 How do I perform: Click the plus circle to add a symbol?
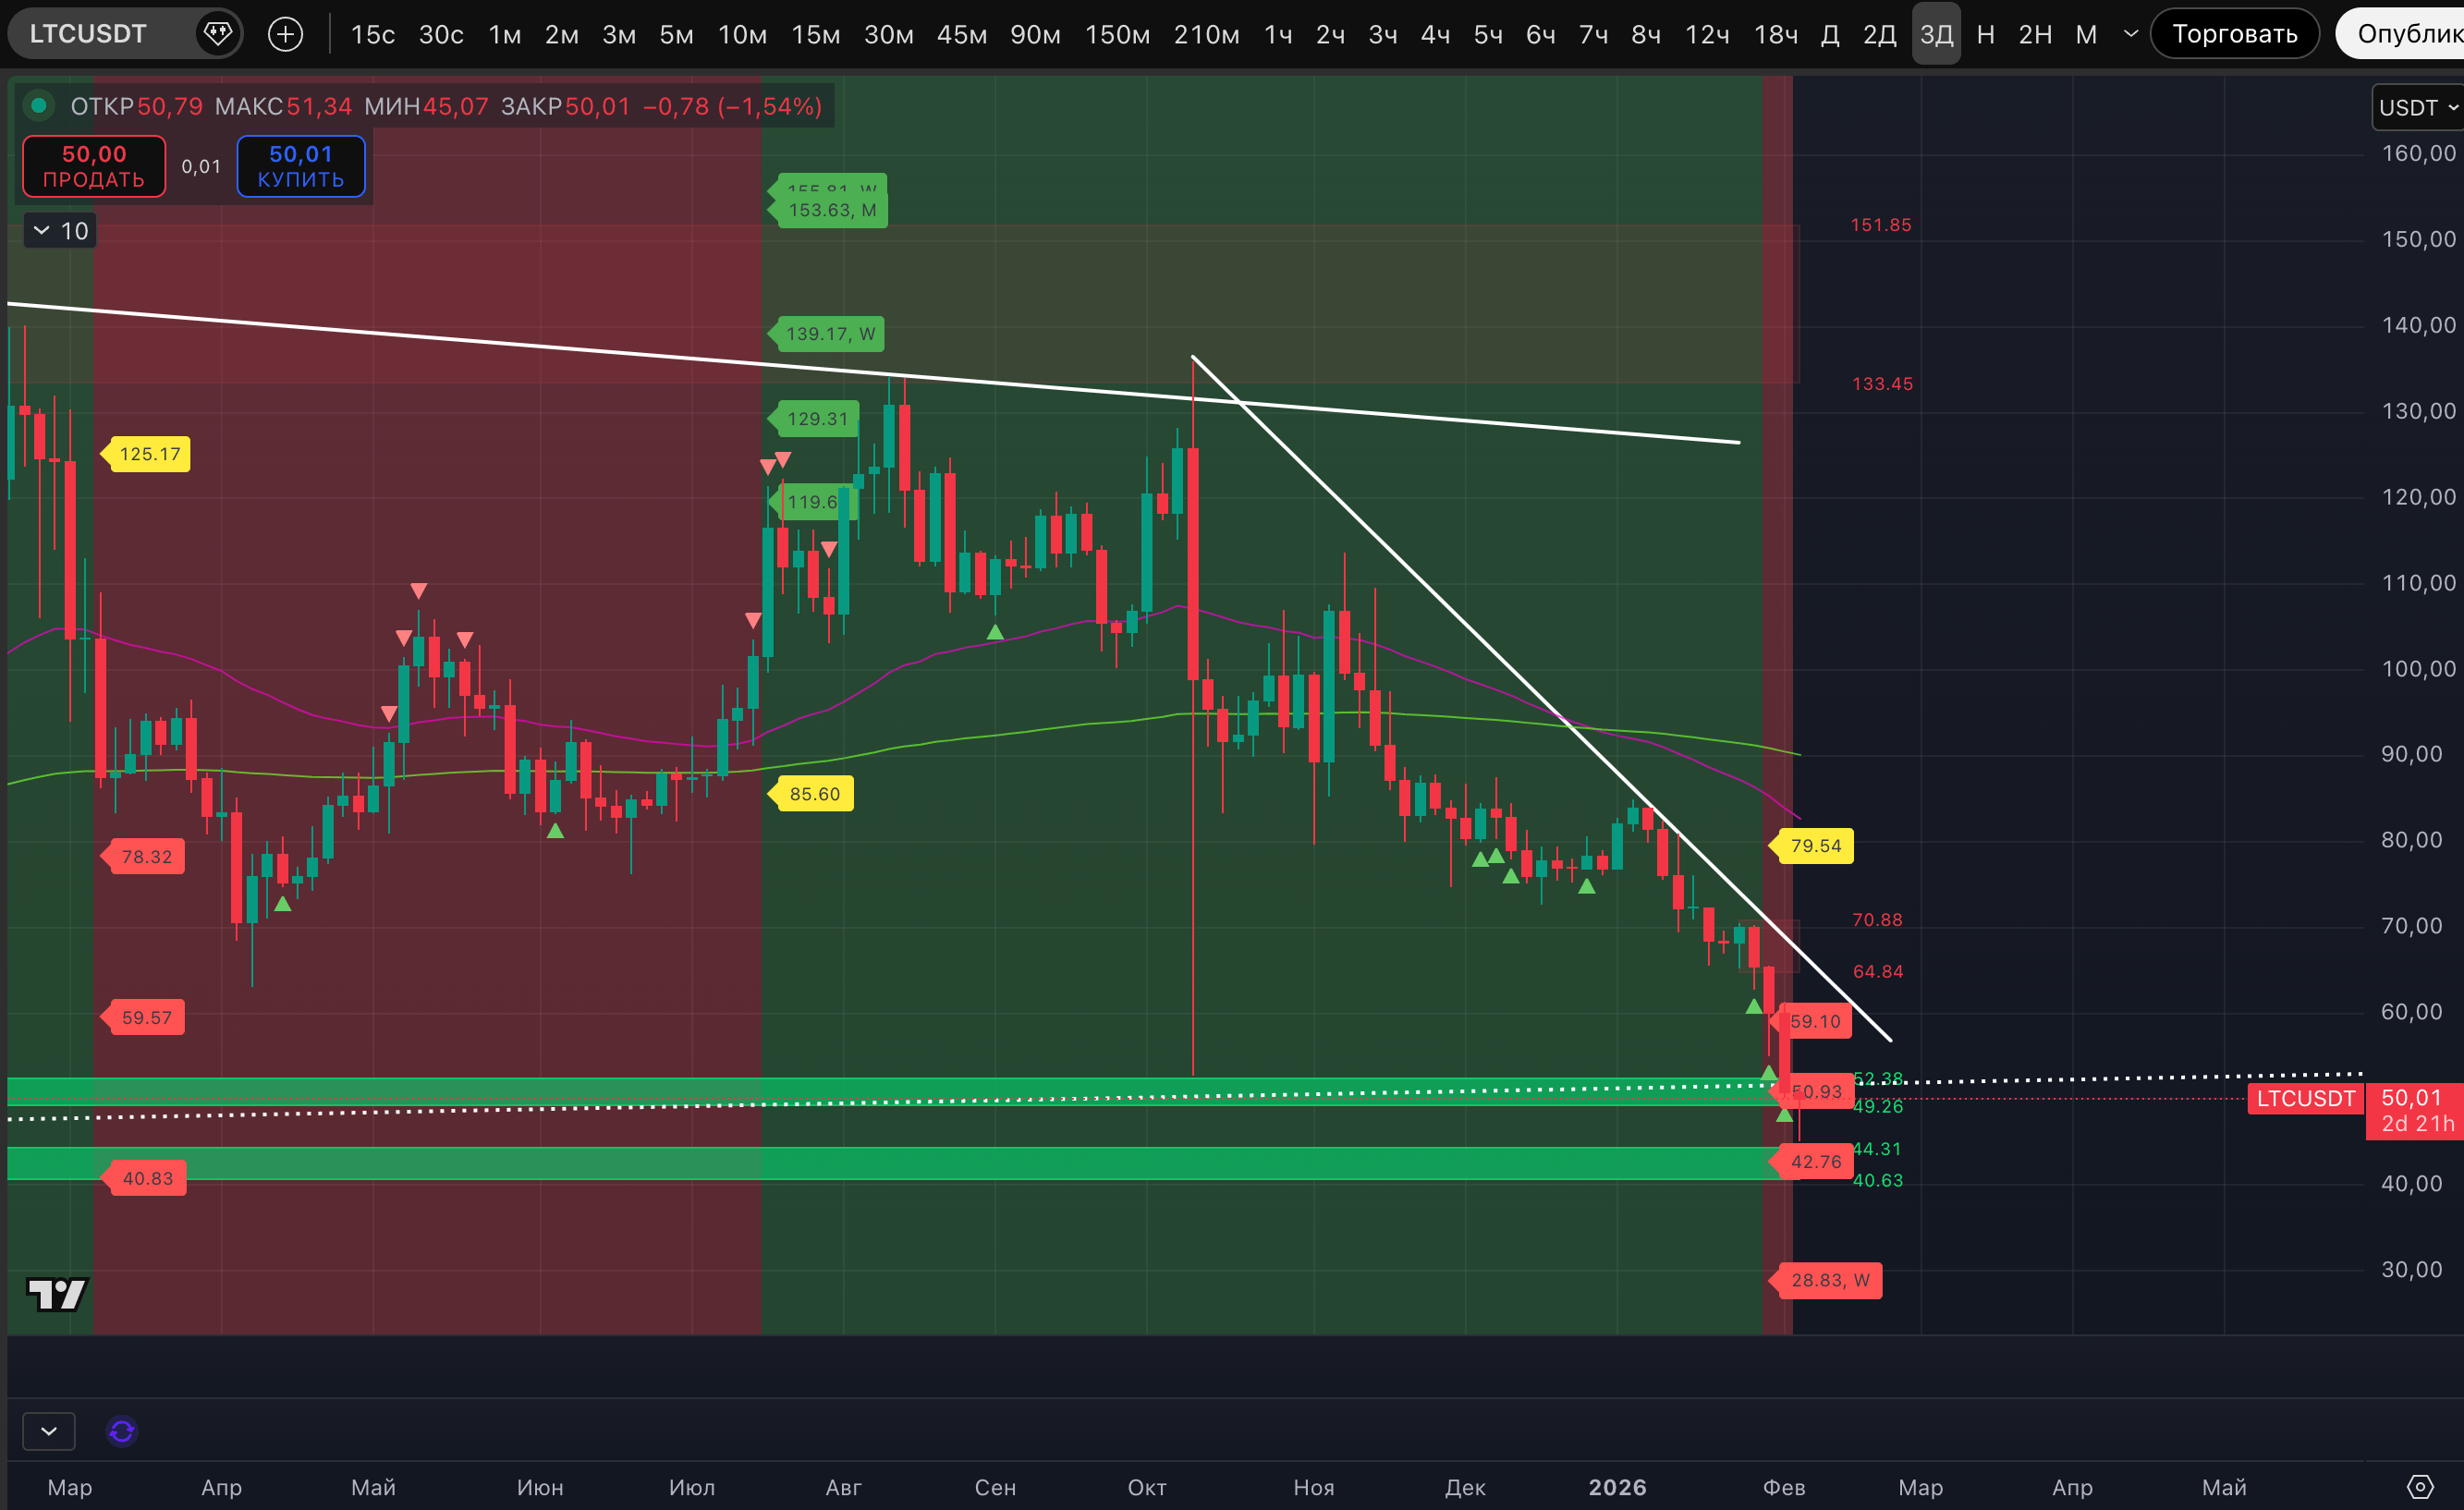tap(286, 34)
